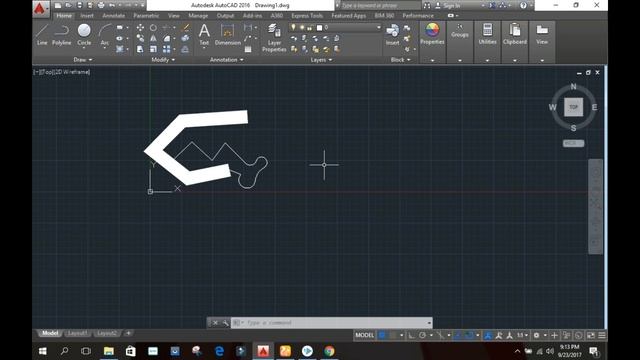This screenshot has width=640, height=360.
Task: Add a new layout with plus button
Action: click(x=128, y=333)
